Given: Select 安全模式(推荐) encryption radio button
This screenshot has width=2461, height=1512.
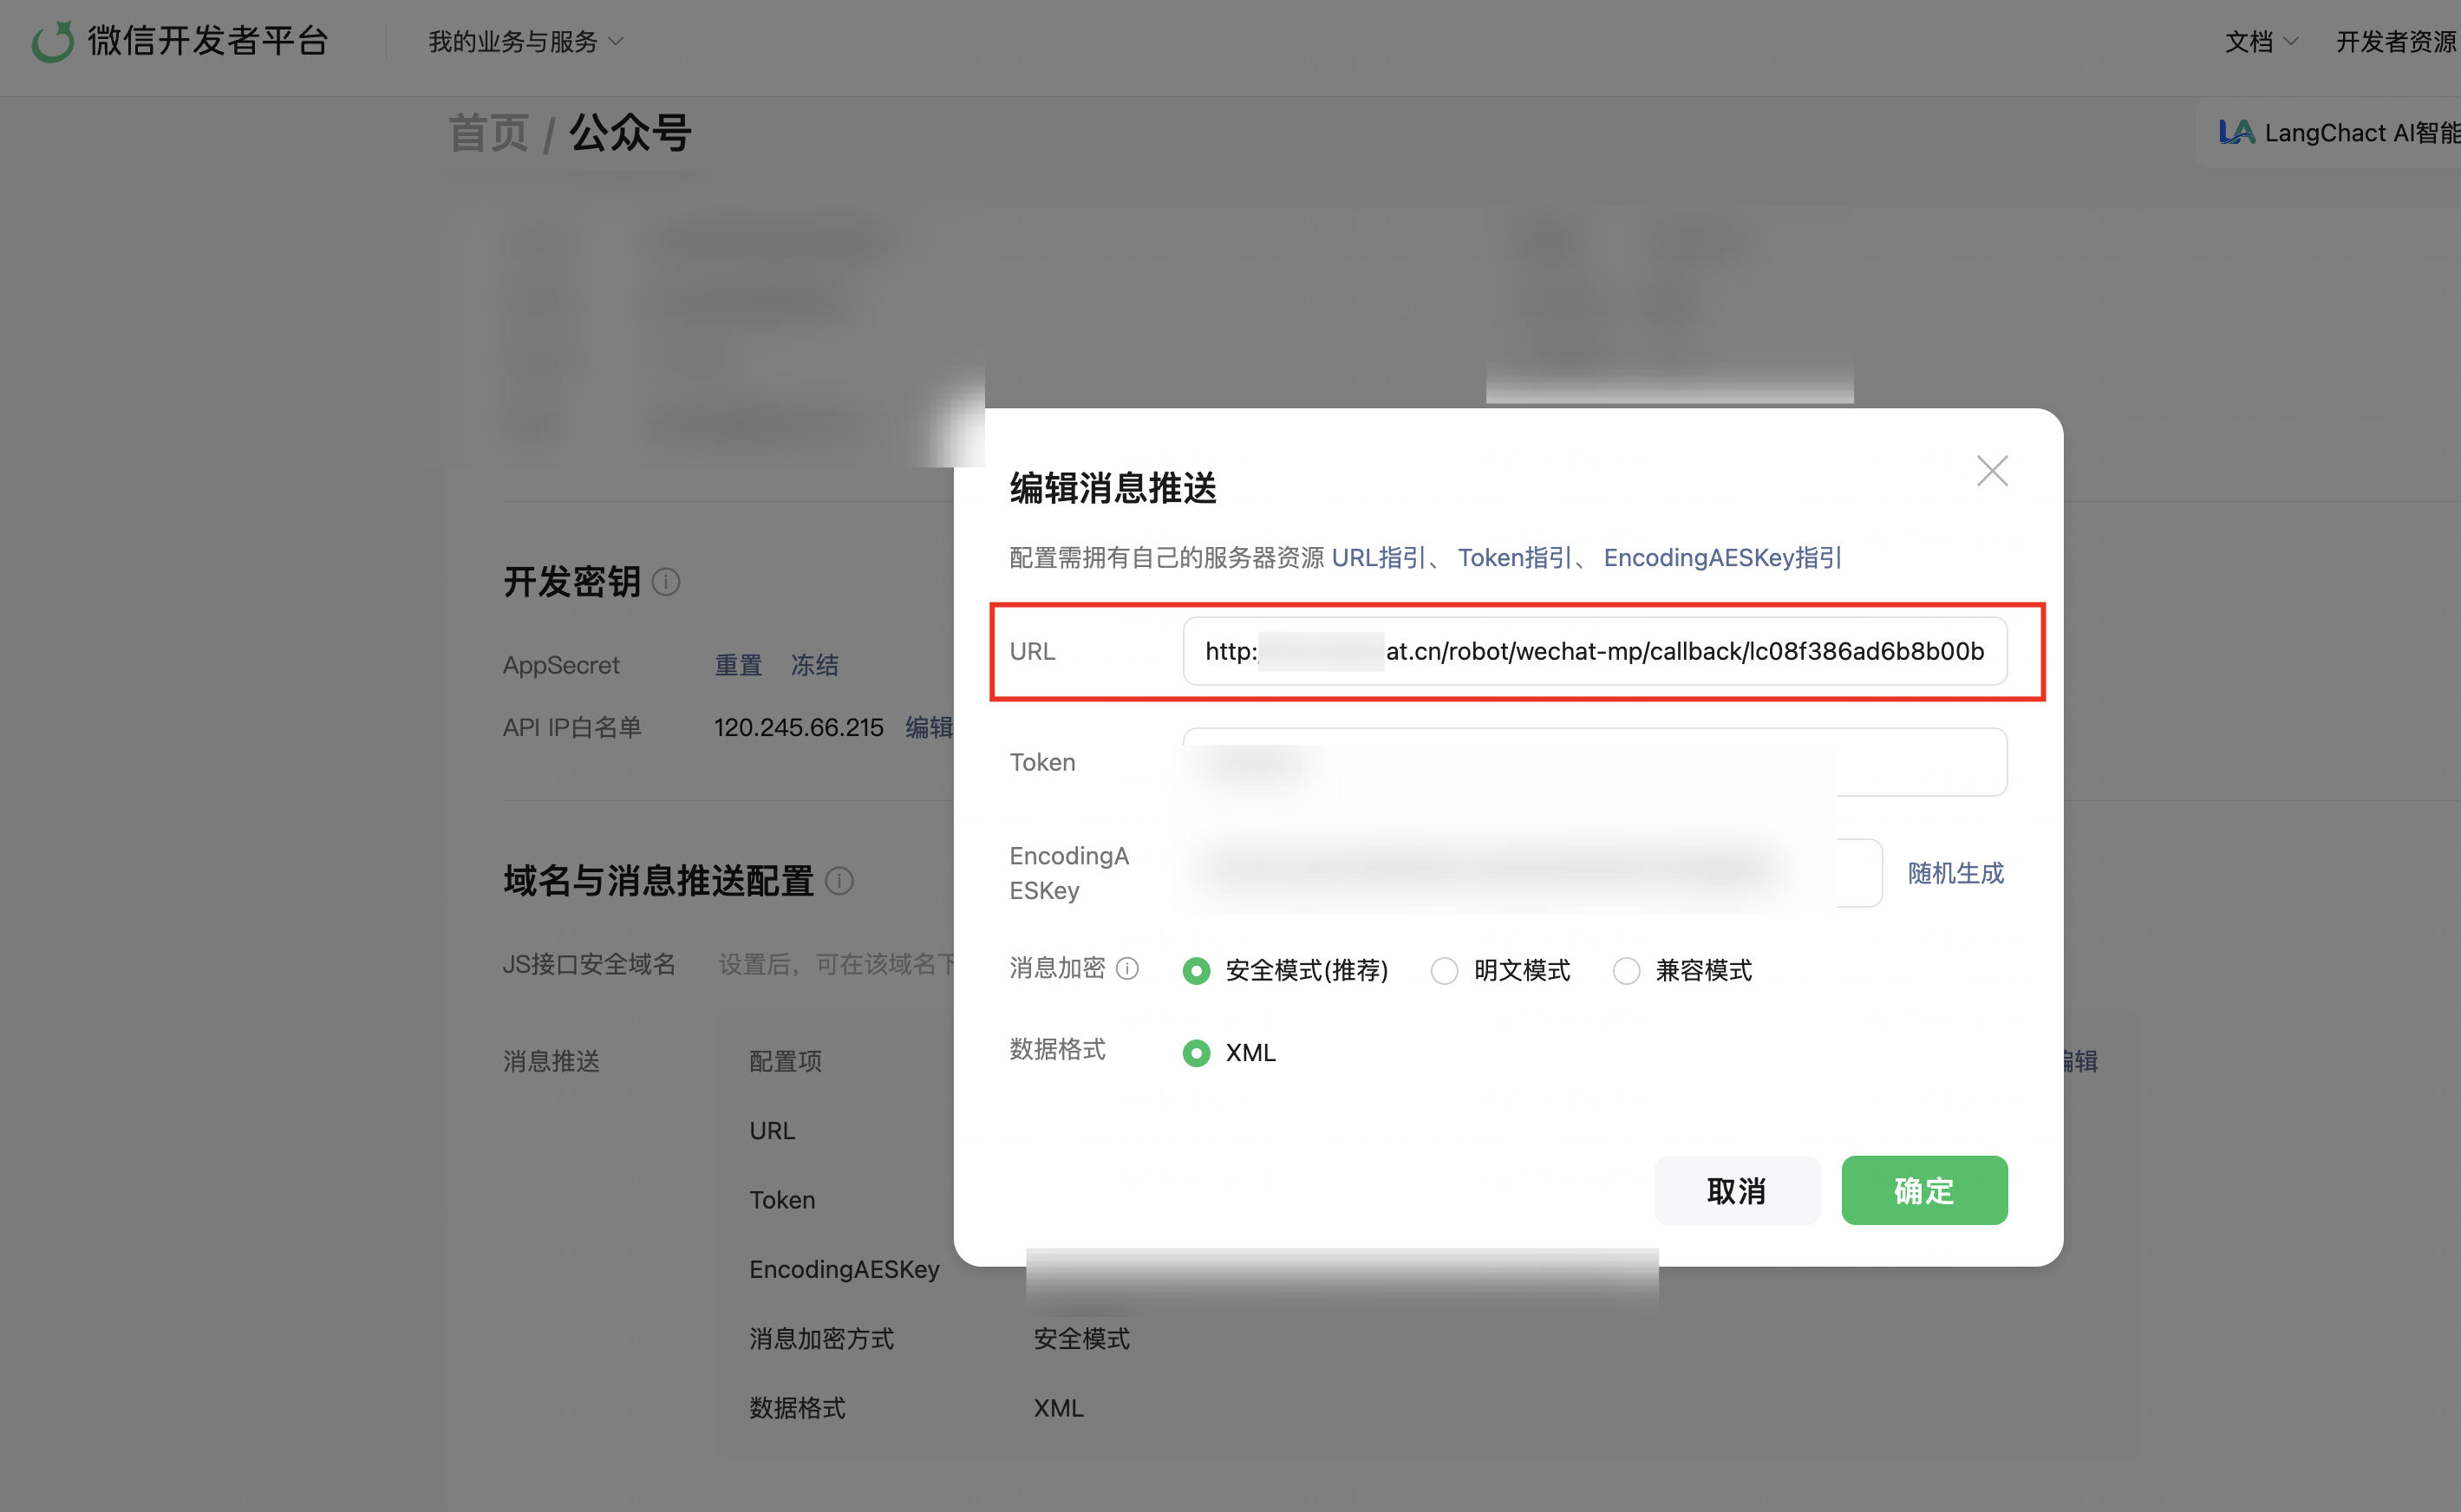Looking at the screenshot, I should 1196,970.
